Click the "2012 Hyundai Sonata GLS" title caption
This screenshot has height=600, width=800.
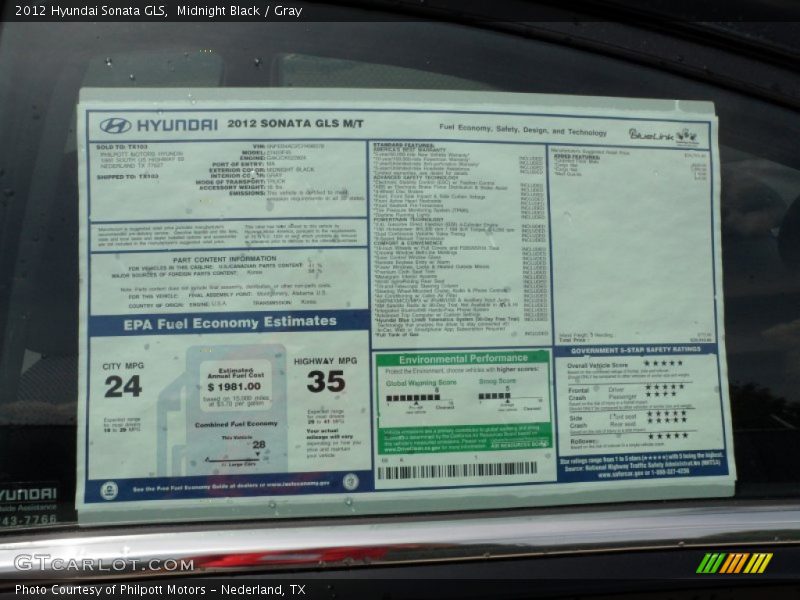(x=91, y=11)
